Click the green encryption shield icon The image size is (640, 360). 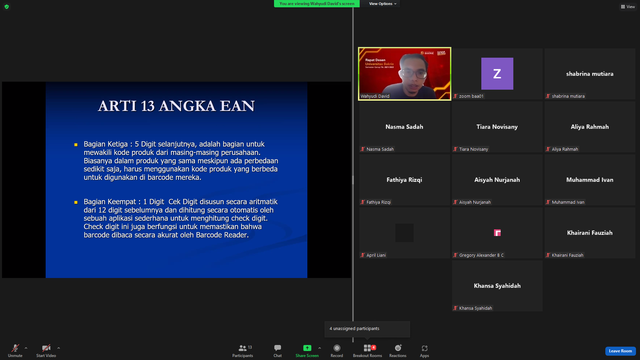[x=7, y=7]
